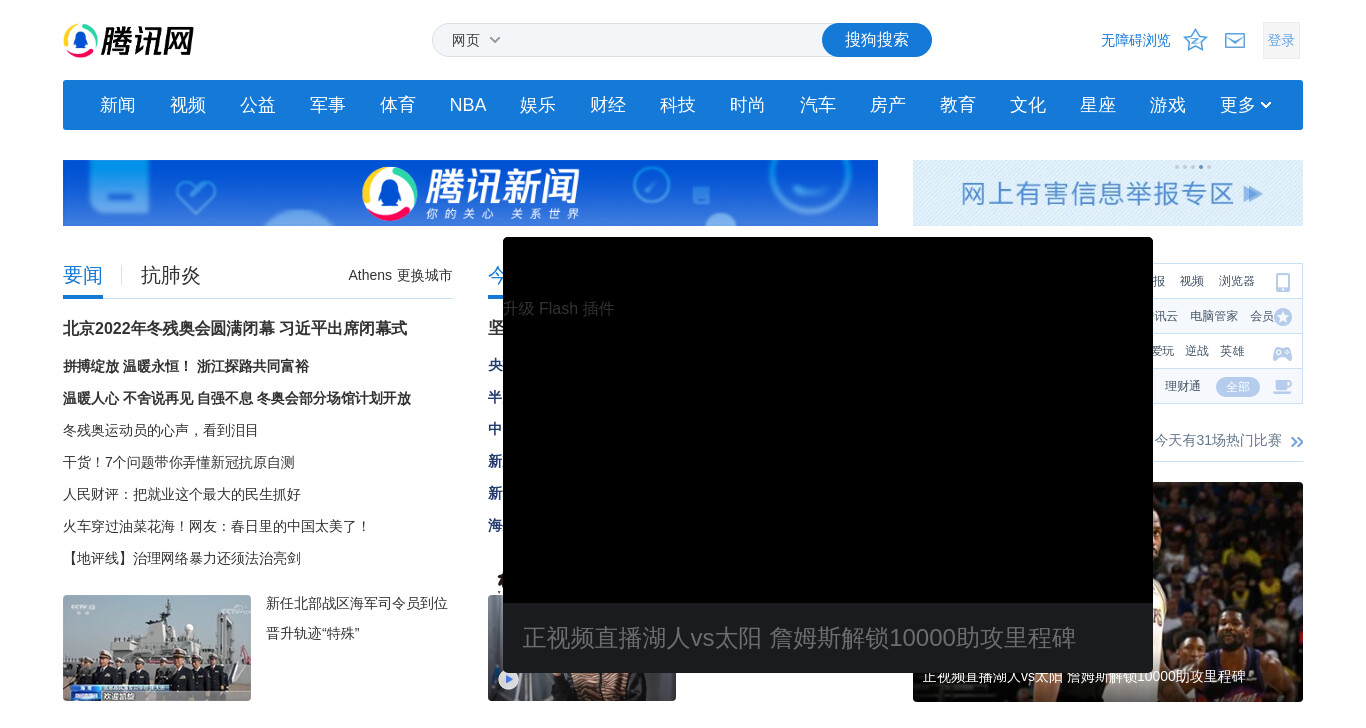1366x728 pixels.
Task: Click the gamepad icon in the games row
Action: click(x=1282, y=353)
